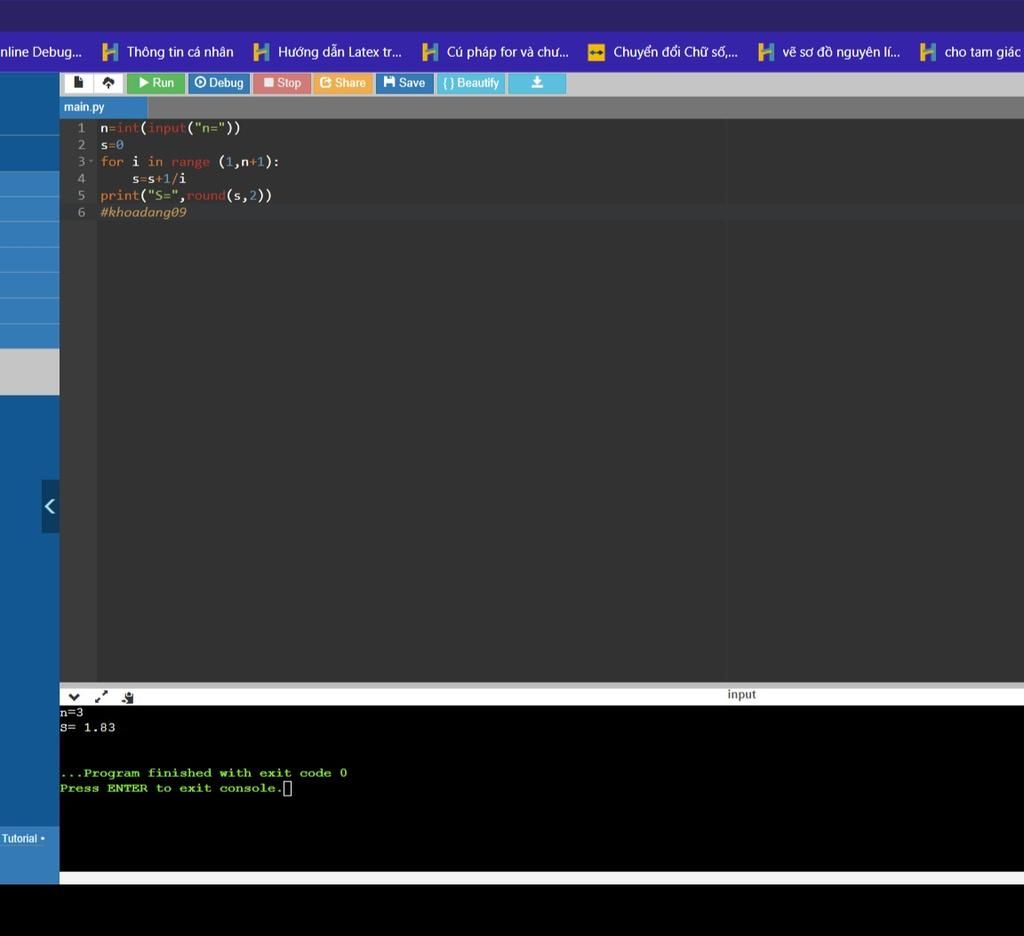Open the 'cho tam giác' bookmark

click(x=970, y=52)
